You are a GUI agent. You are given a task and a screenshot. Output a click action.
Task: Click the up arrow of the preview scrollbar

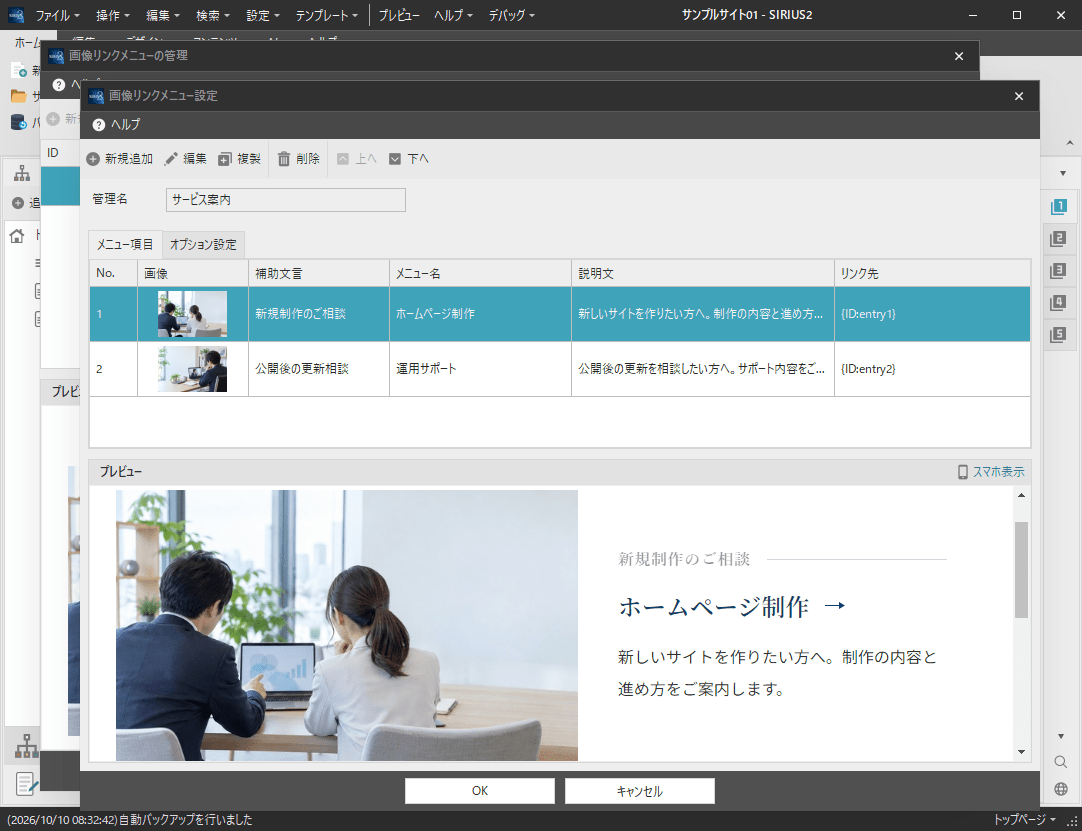click(1021, 496)
